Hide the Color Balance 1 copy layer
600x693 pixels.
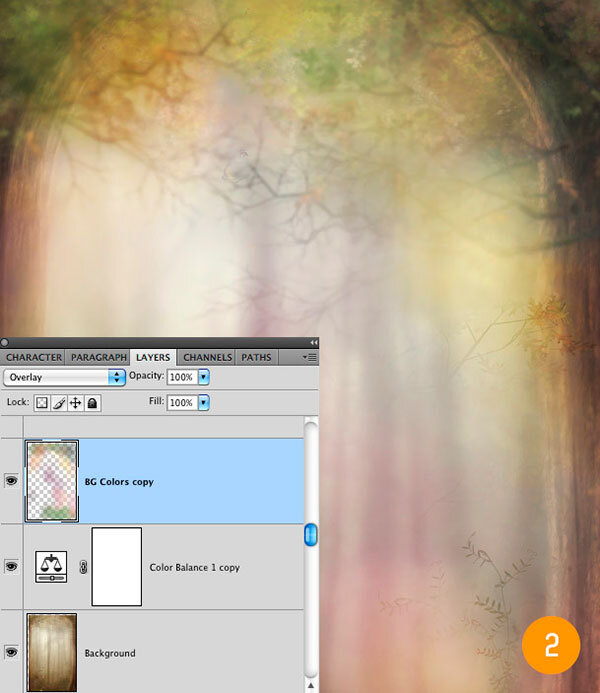click(x=11, y=566)
